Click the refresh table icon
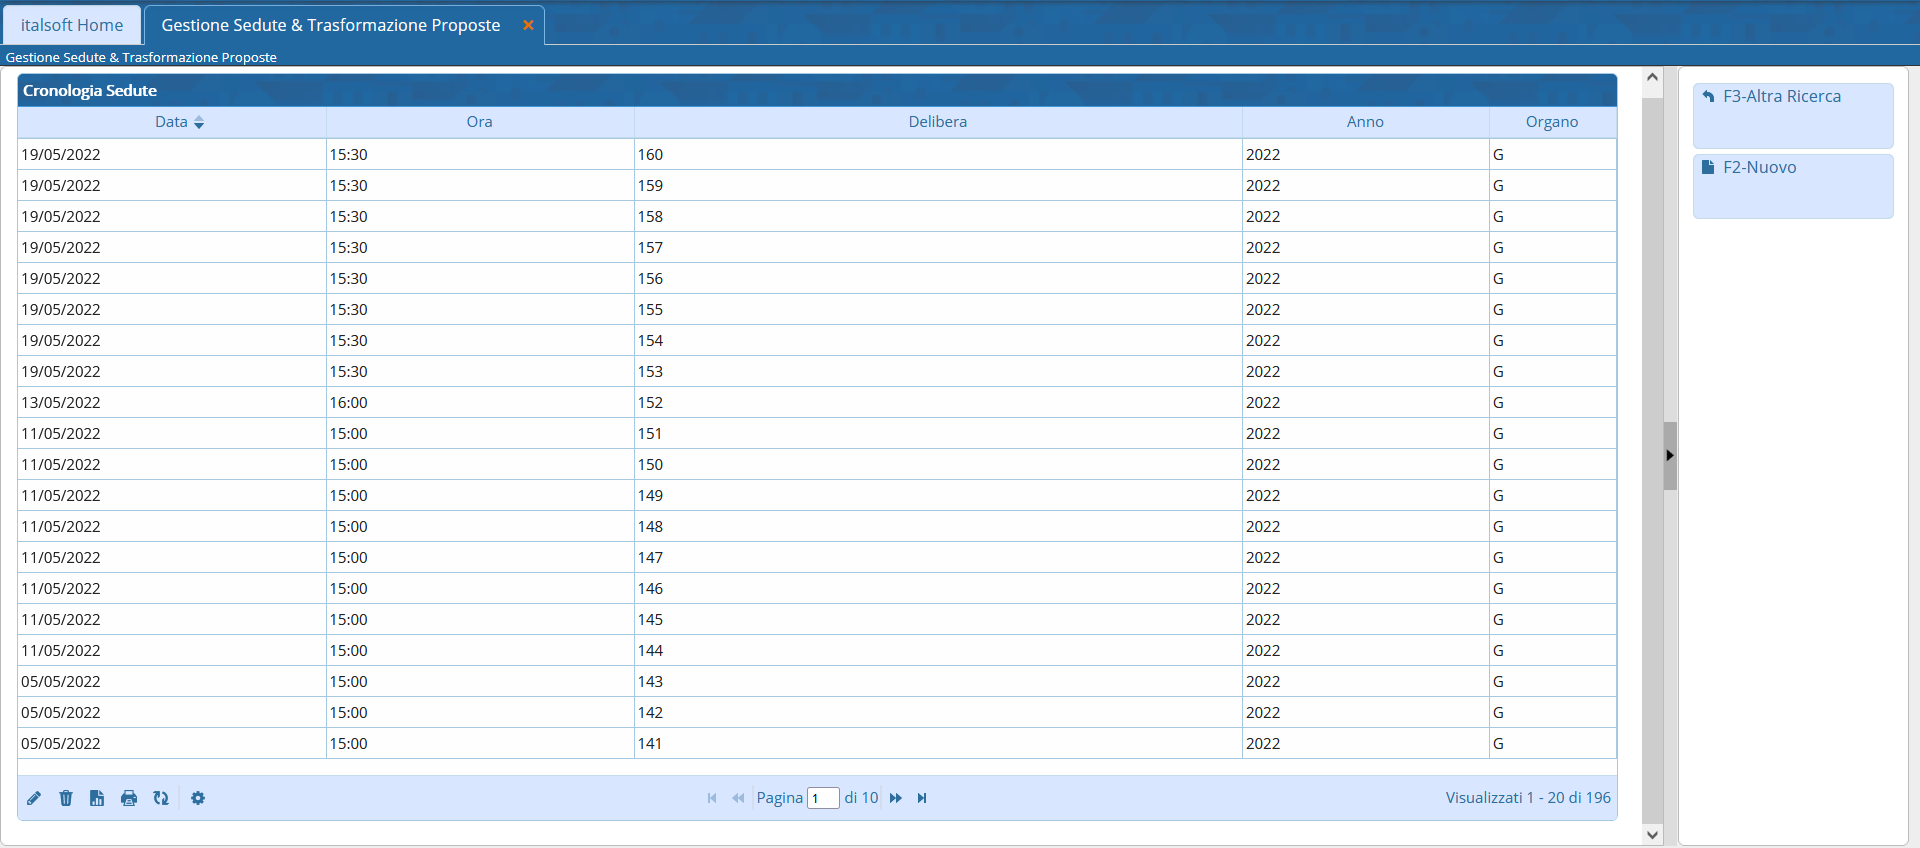 [x=161, y=798]
